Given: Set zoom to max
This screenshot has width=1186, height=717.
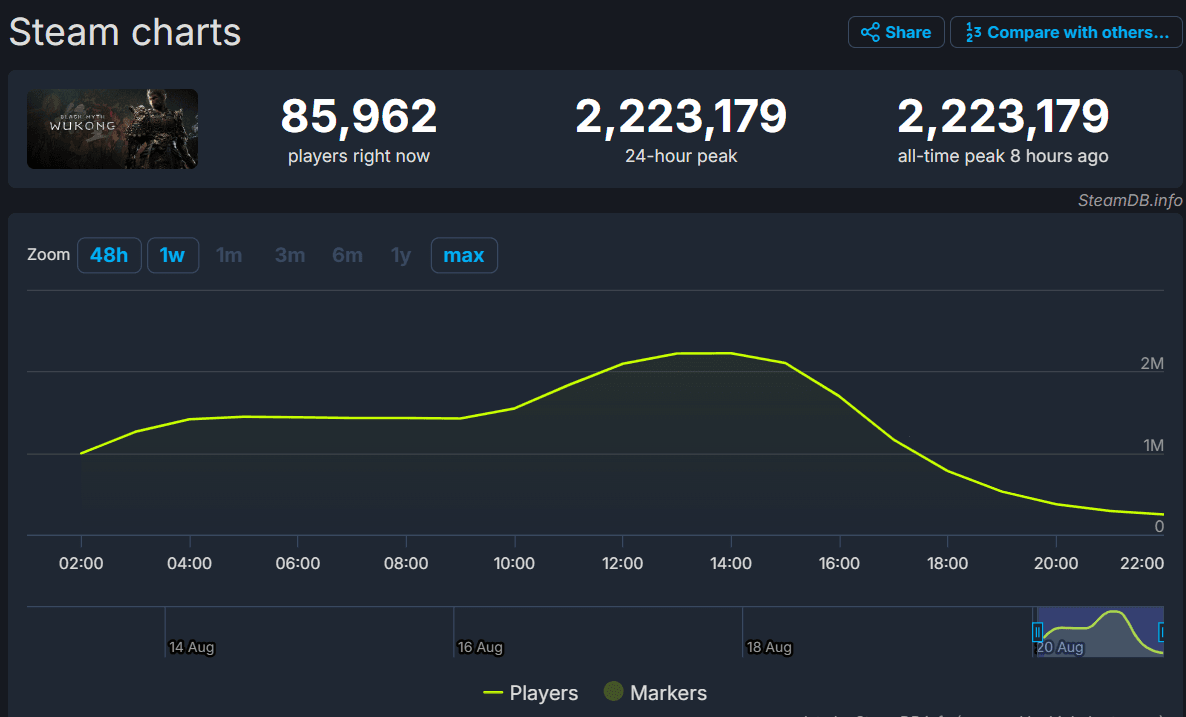Looking at the screenshot, I should pyautogui.click(x=464, y=255).
